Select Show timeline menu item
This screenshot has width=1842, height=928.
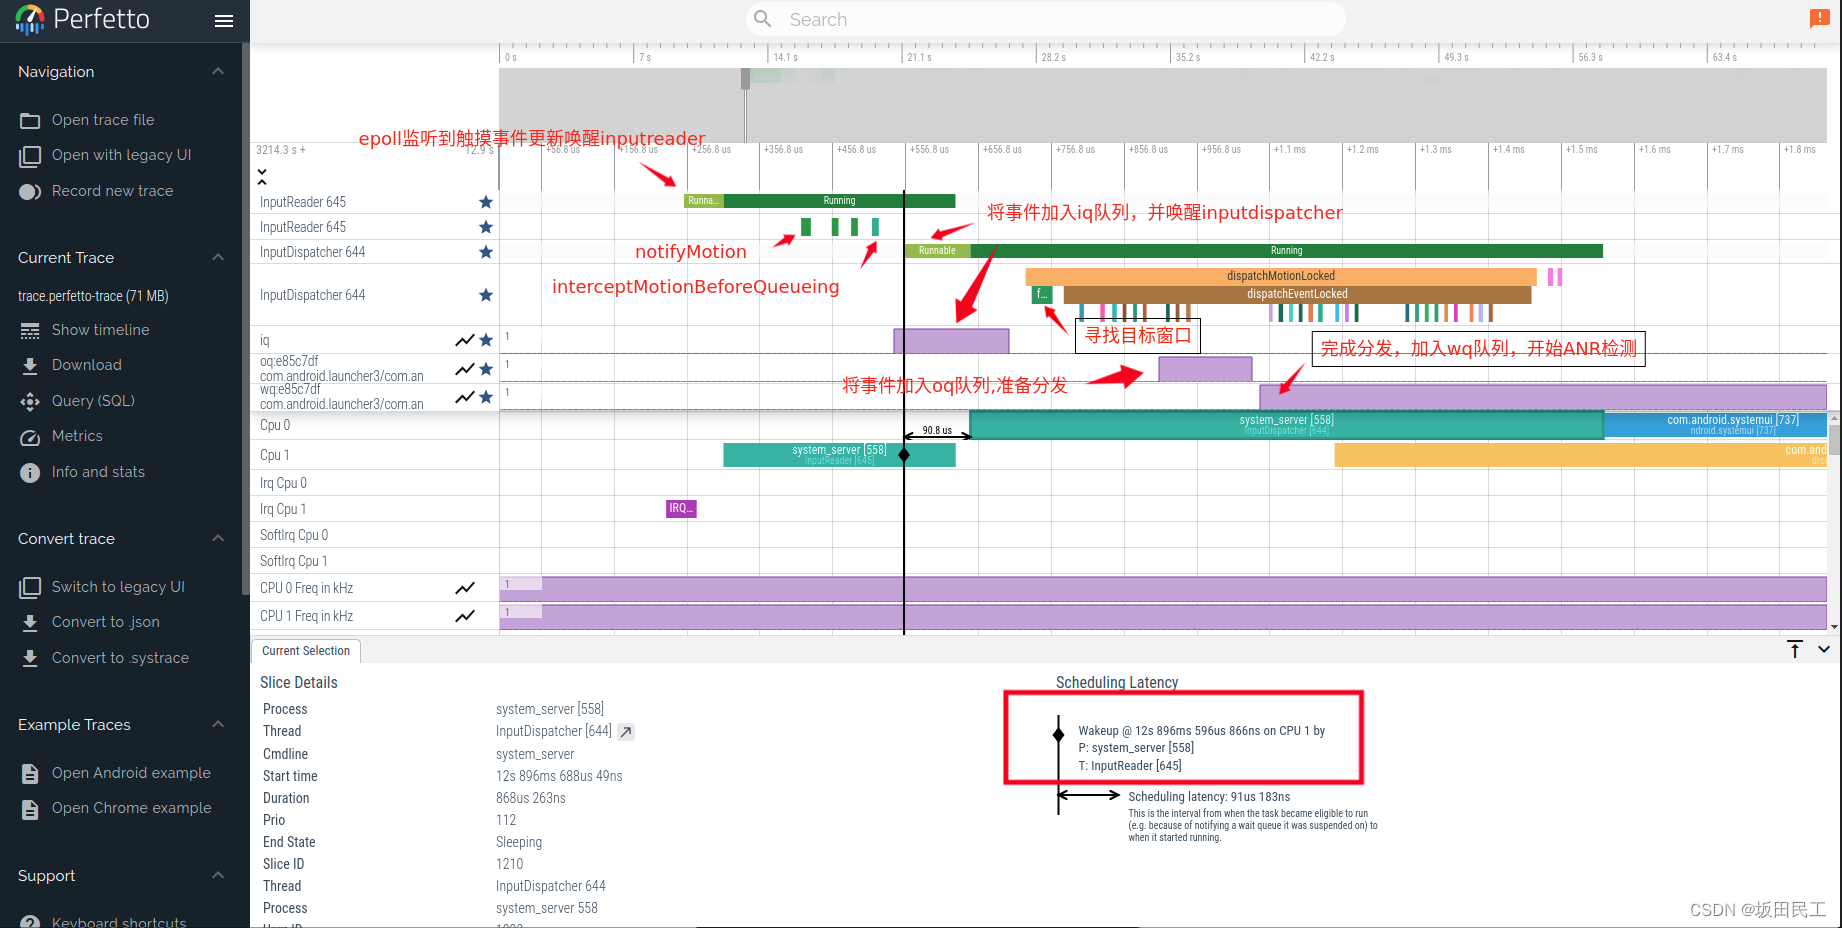pos(100,330)
